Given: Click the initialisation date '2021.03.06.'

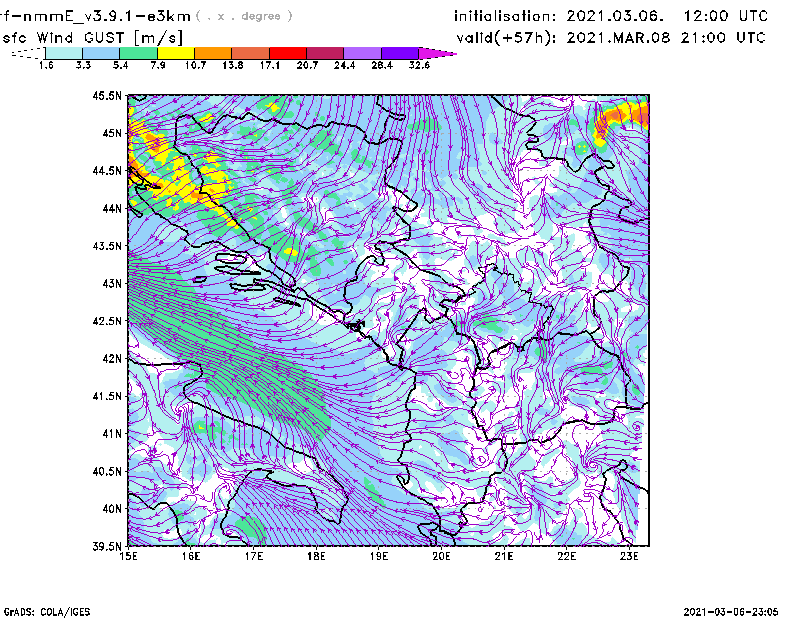Looking at the screenshot, I should 615,16.
